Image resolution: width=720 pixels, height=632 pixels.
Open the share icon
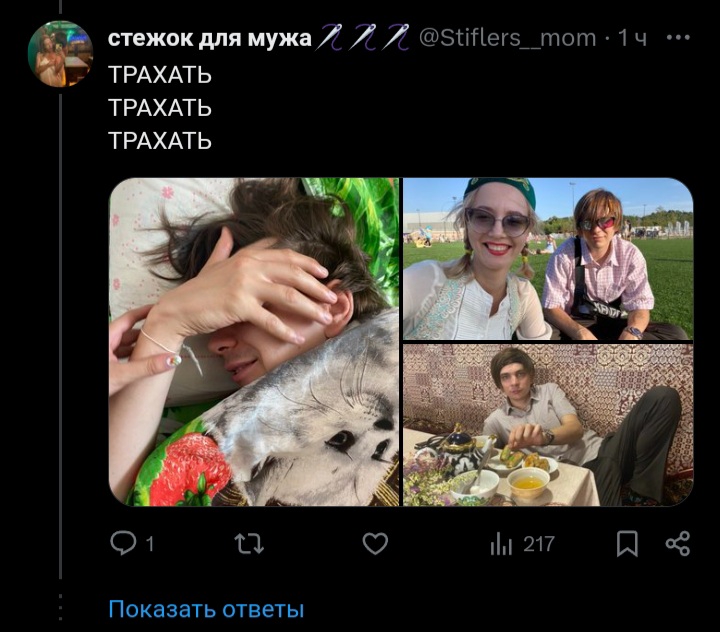click(x=678, y=544)
